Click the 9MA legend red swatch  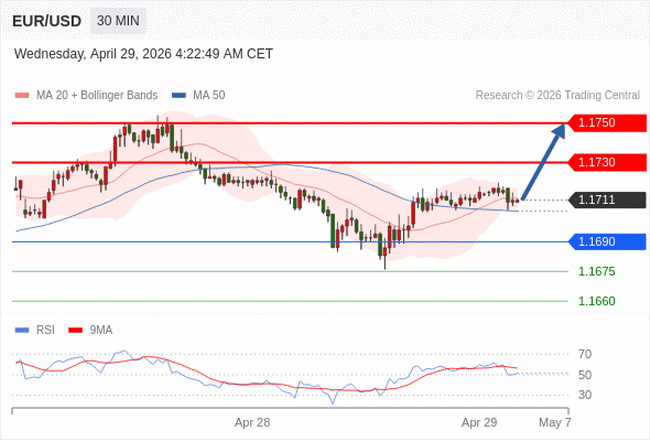75,330
